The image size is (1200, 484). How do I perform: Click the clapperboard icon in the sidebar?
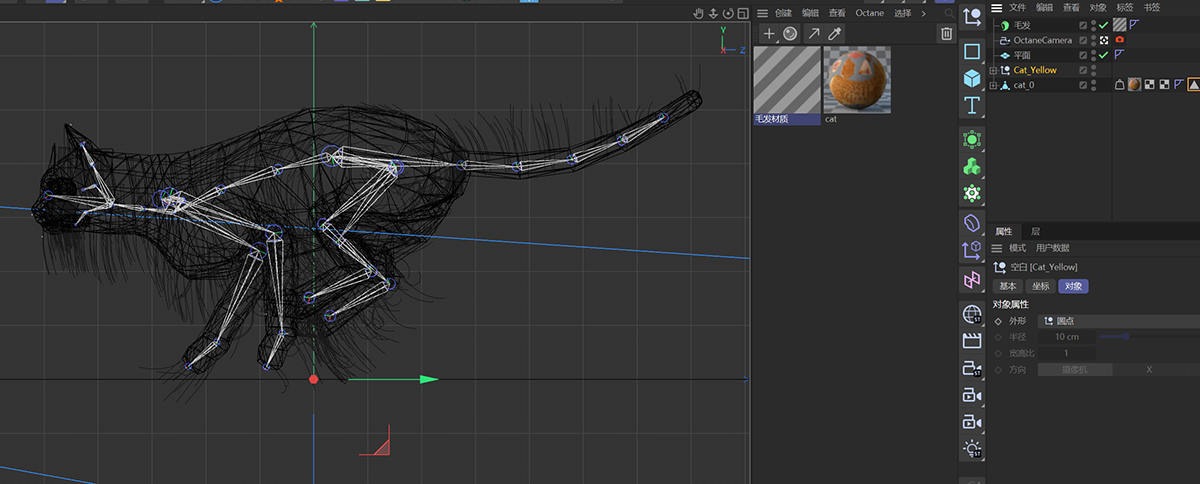[x=971, y=341]
